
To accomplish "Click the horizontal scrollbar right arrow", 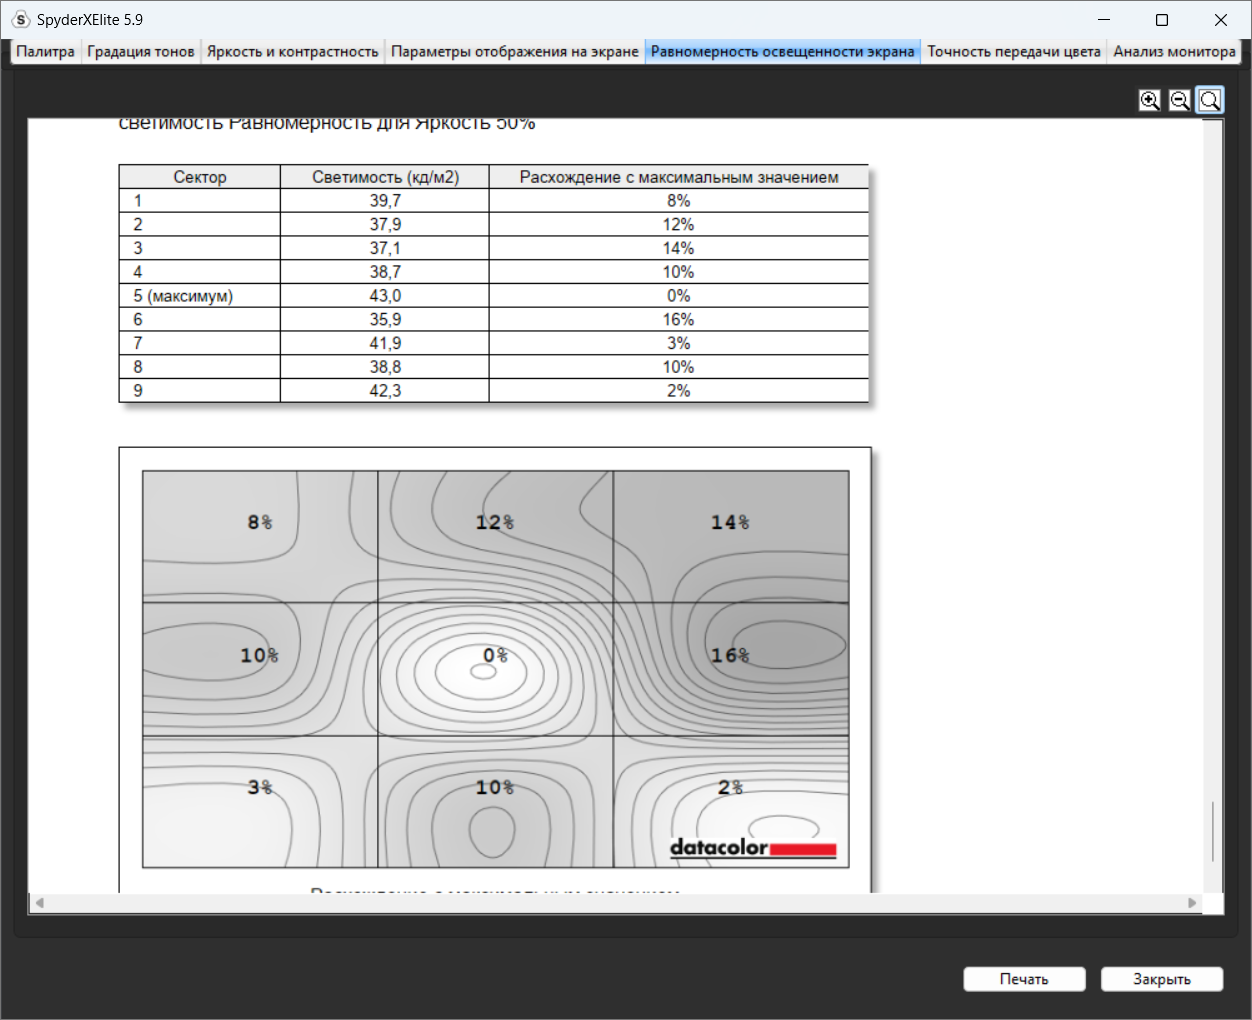I will pyautogui.click(x=1192, y=903).
